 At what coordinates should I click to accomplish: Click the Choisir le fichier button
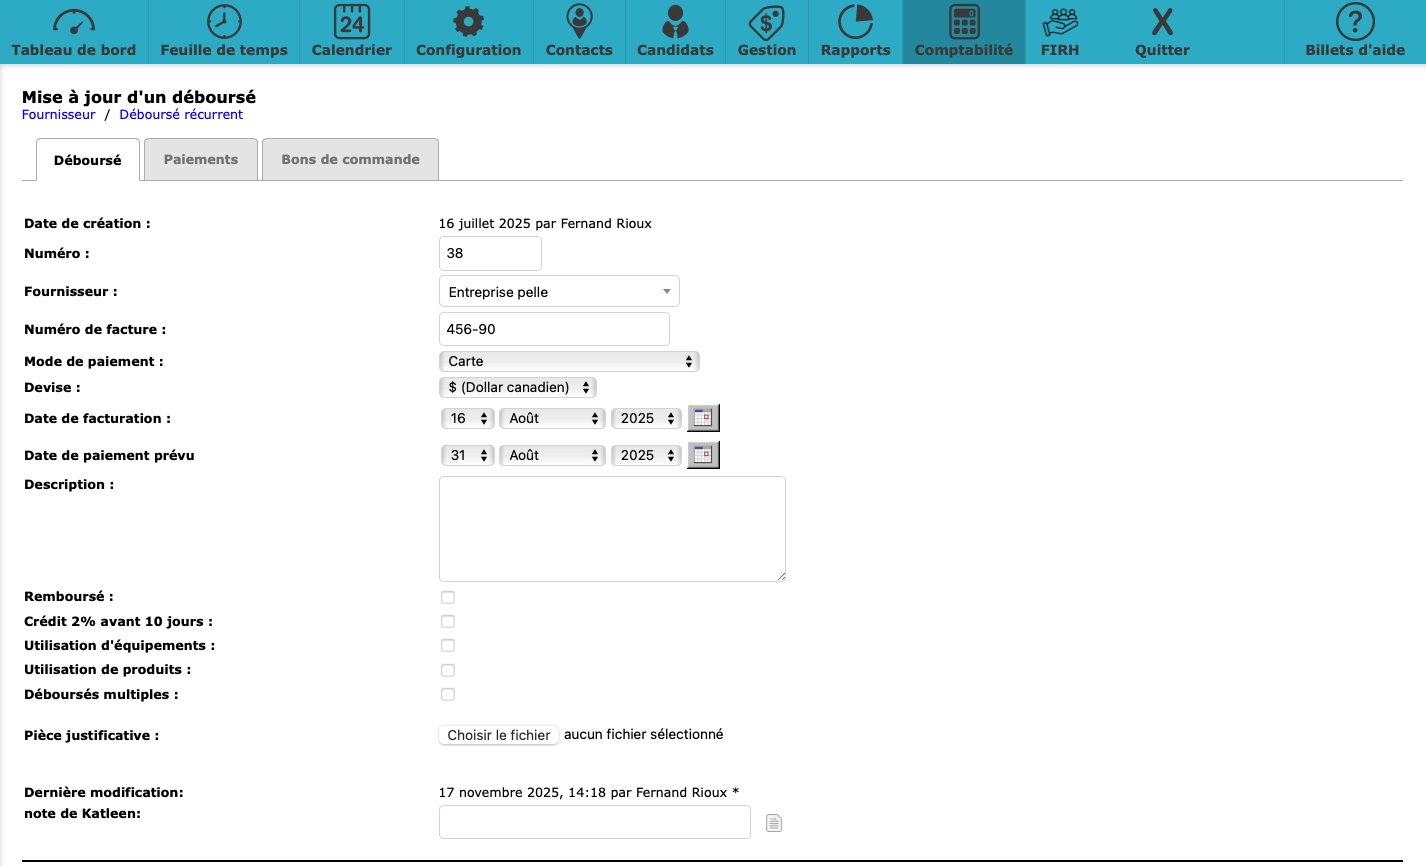pyautogui.click(x=499, y=735)
